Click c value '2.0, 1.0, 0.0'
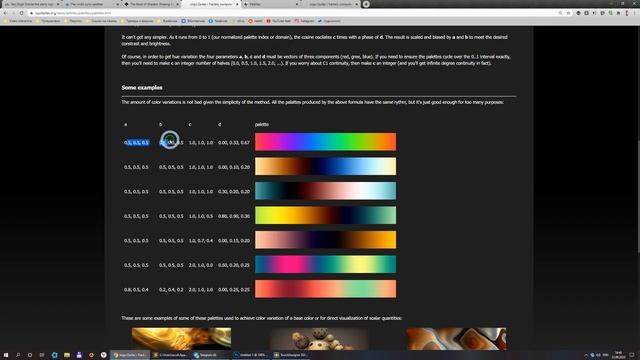 200,265
